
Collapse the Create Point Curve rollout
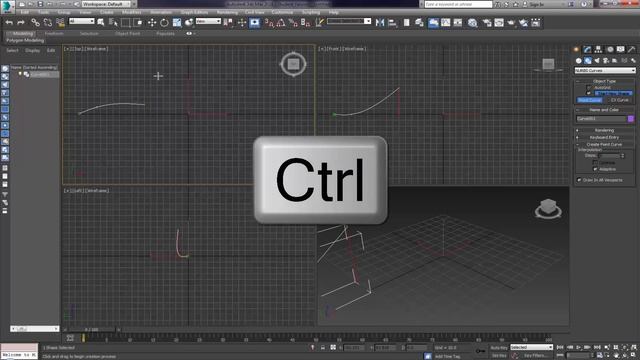pyautogui.click(x=604, y=144)
